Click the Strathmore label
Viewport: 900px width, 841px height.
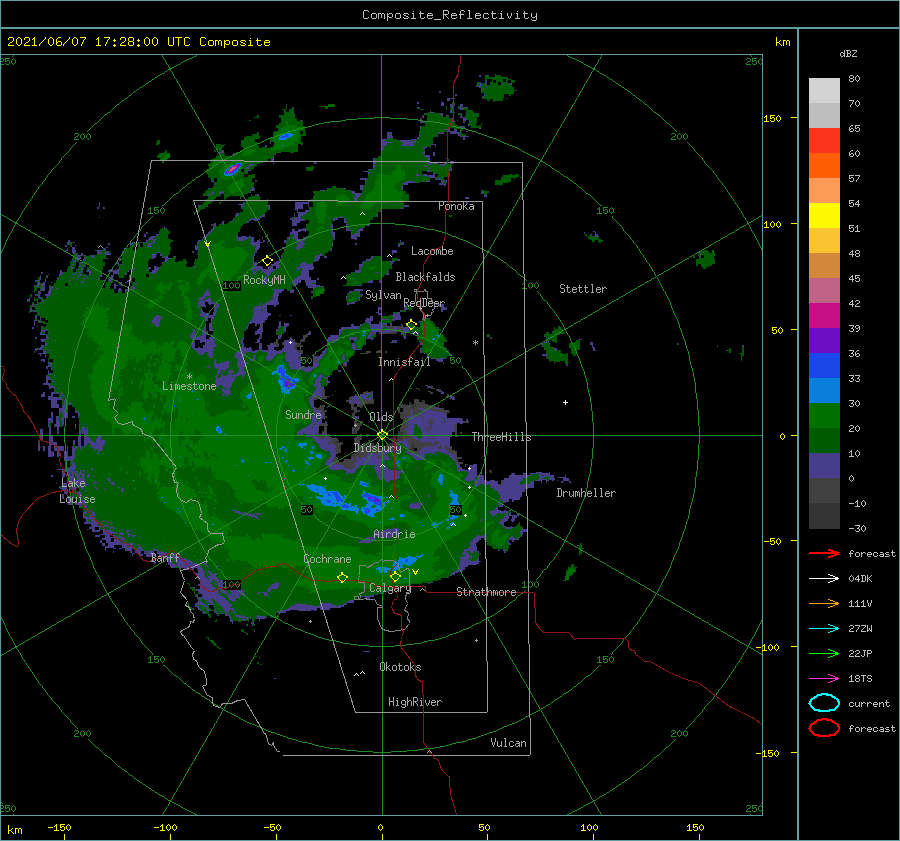(x=486, y=592)
